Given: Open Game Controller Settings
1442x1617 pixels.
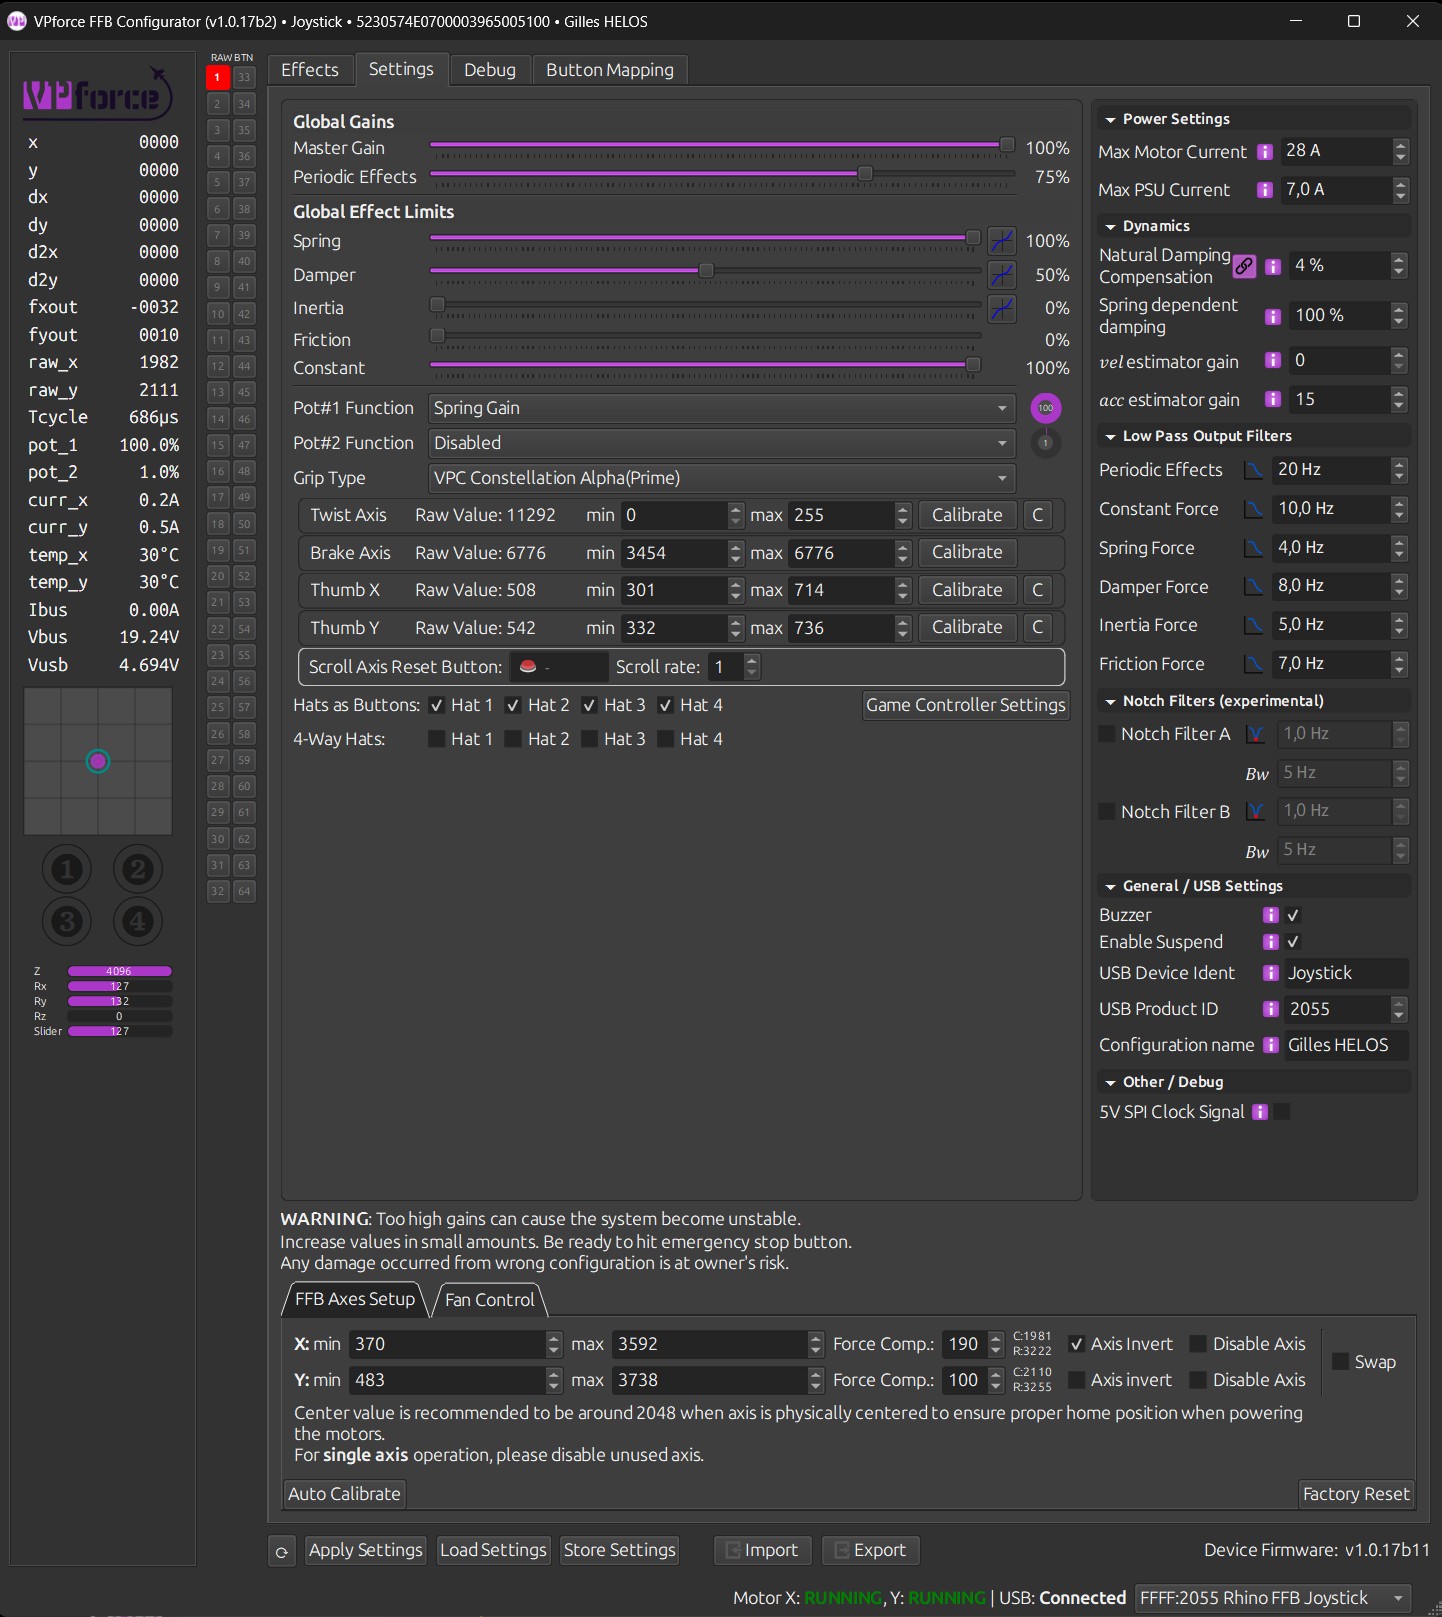Looking at the screenshot, I should 966,705.
